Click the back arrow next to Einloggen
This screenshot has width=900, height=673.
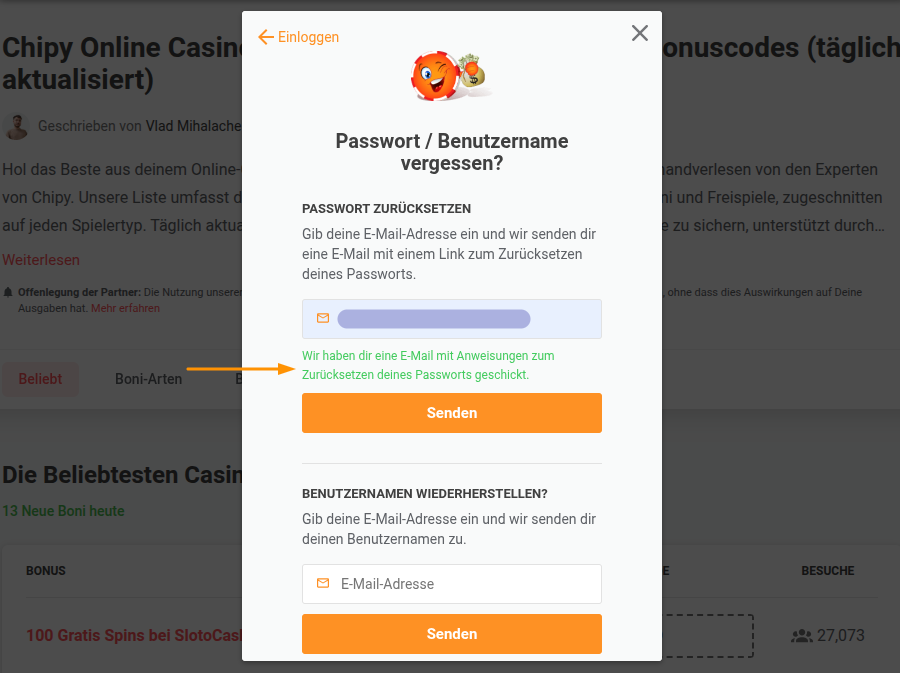[265, 37]
